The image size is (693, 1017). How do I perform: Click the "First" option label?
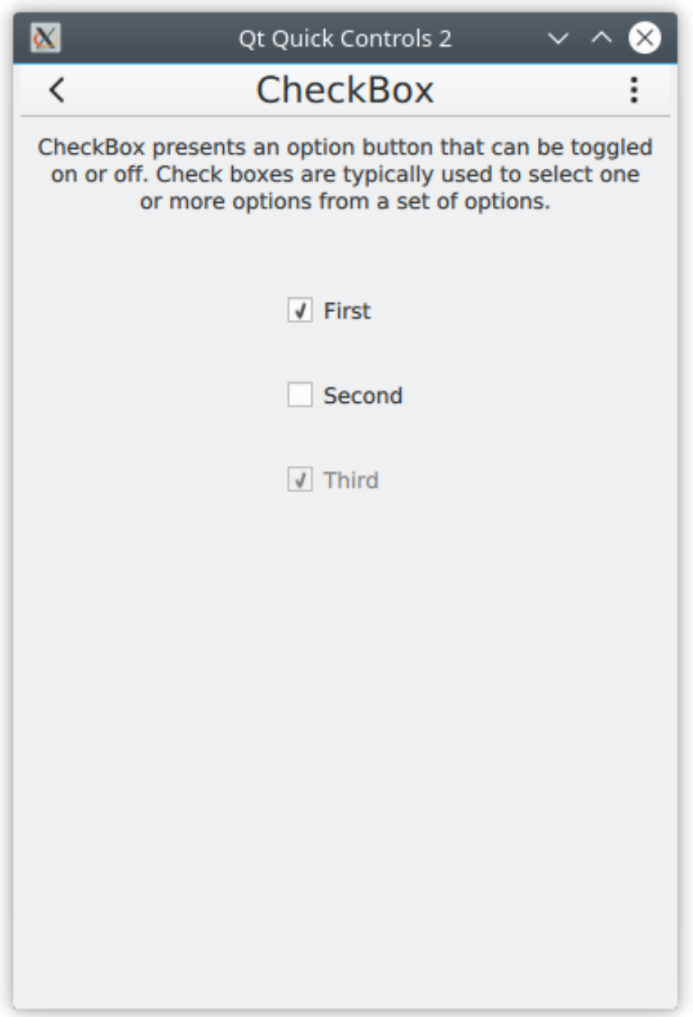click(347, 311)
